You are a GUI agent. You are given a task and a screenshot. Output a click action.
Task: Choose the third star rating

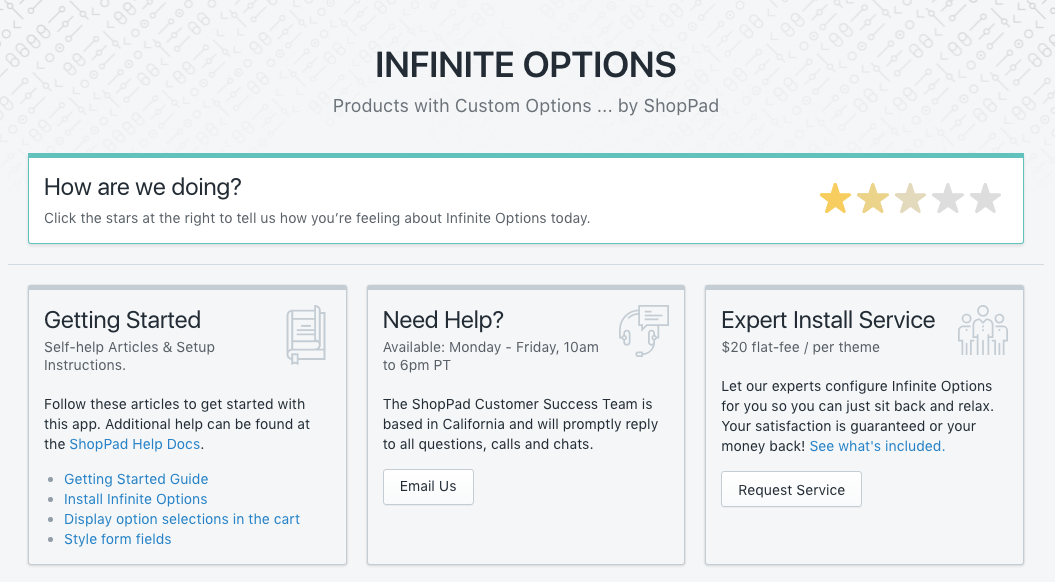pos(910,198)
